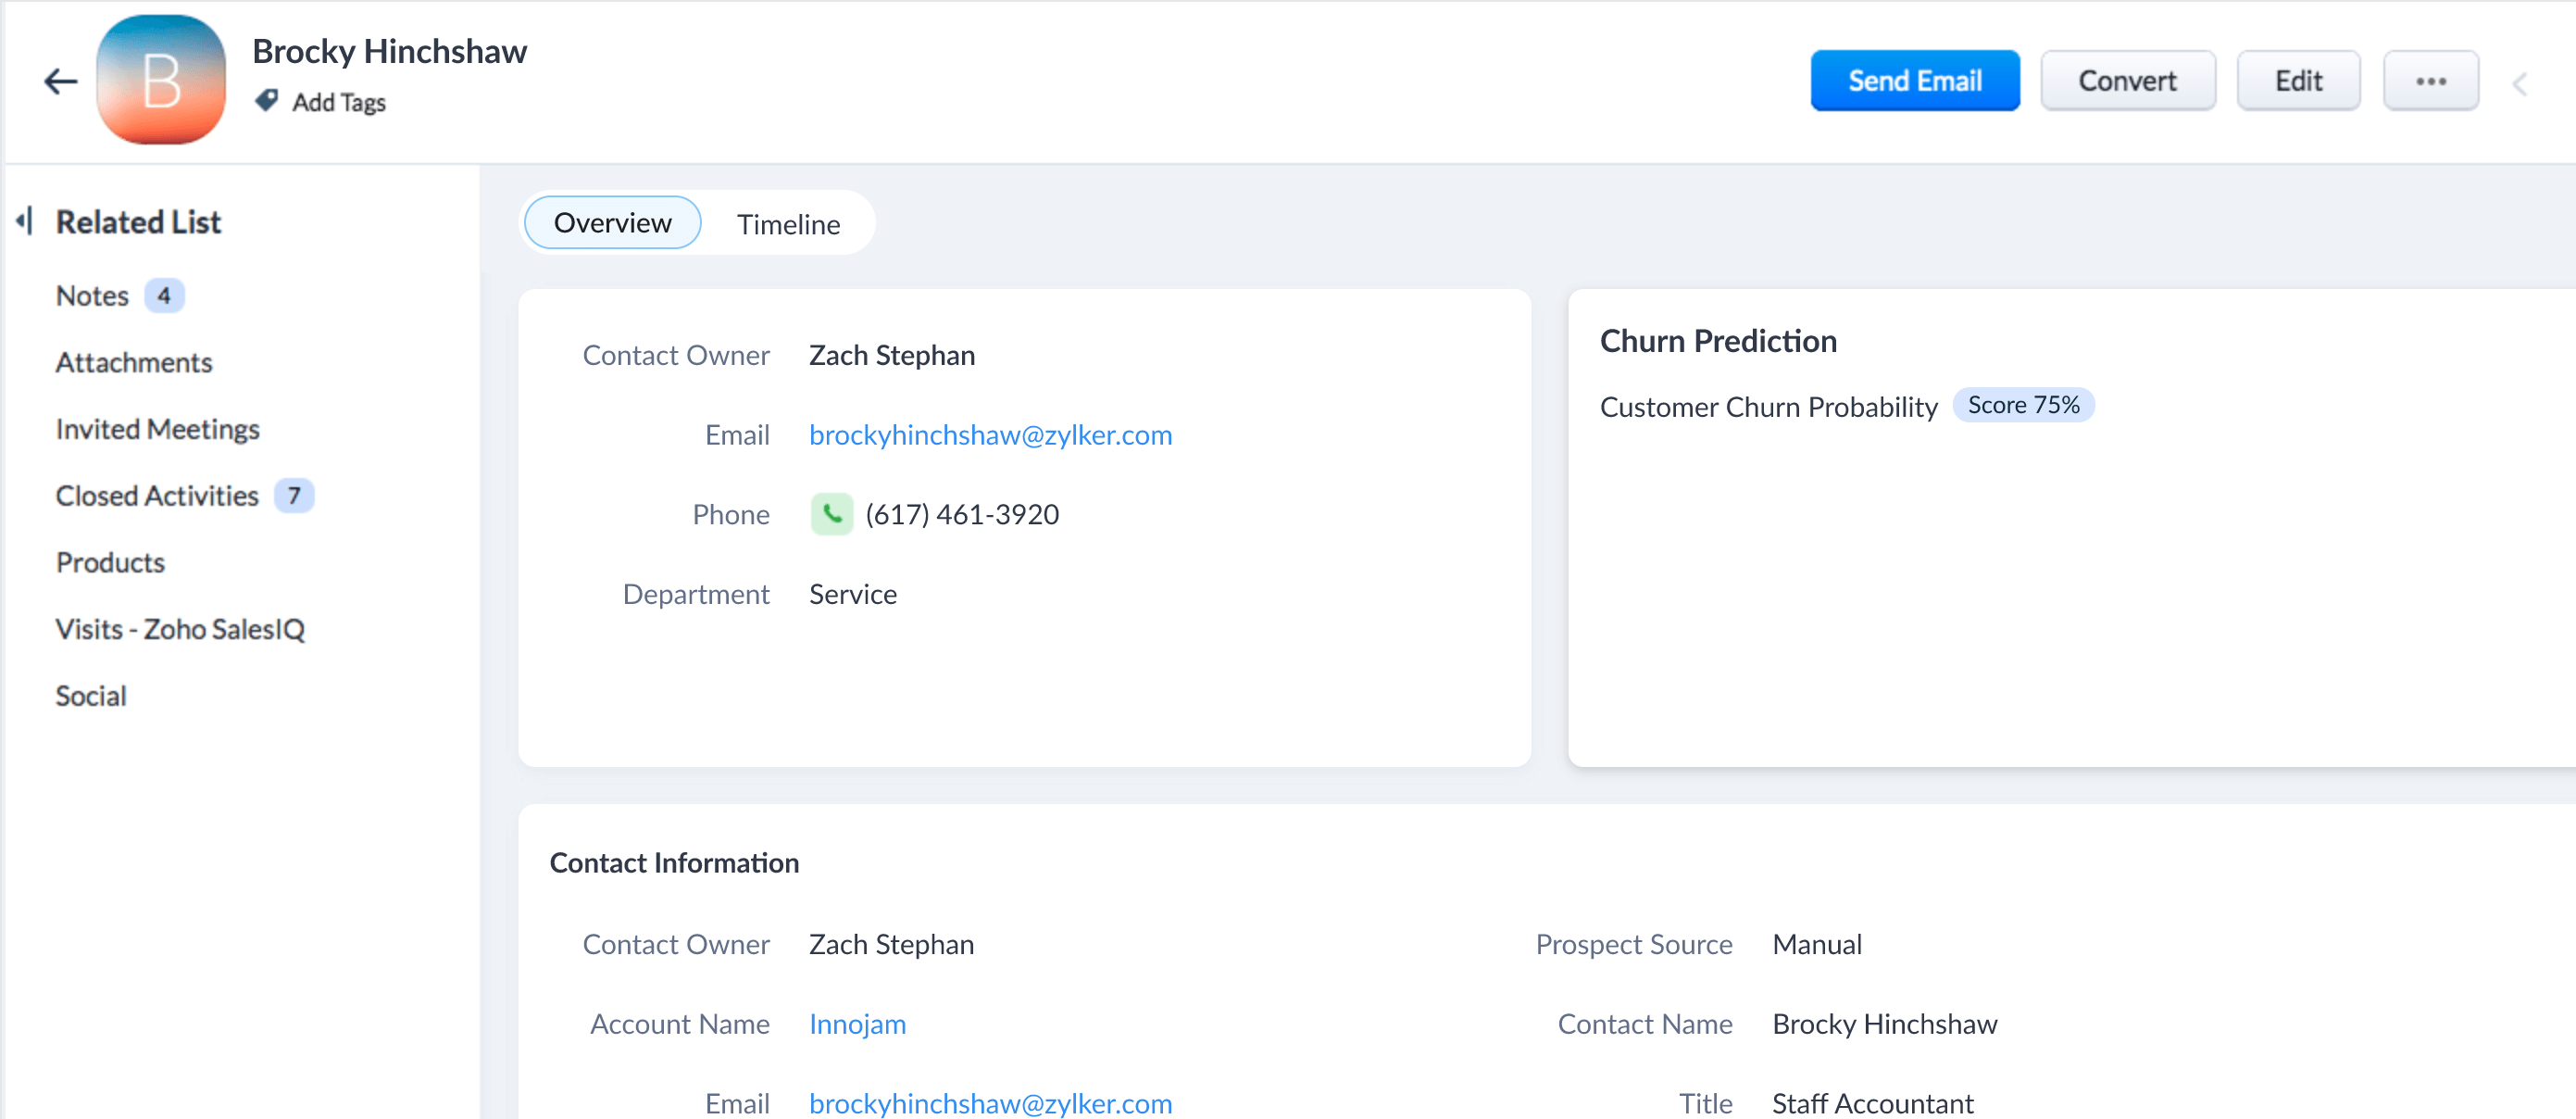Screen dimensions: 2576x1119
Task: Select Invited Meetings in the sidebar
Action: [x=157, y=429]
